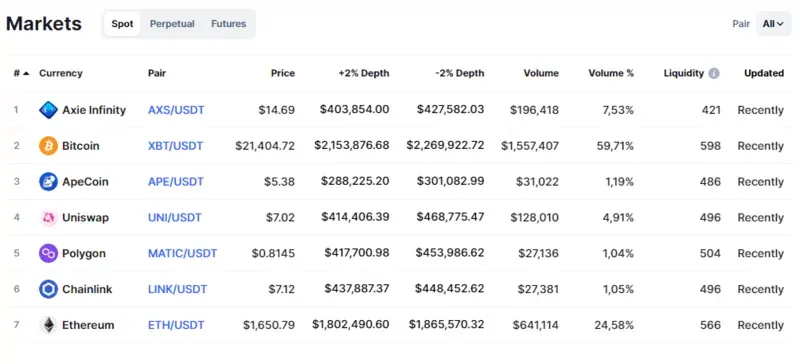Click the Axie Infinity coin icon

48,110
